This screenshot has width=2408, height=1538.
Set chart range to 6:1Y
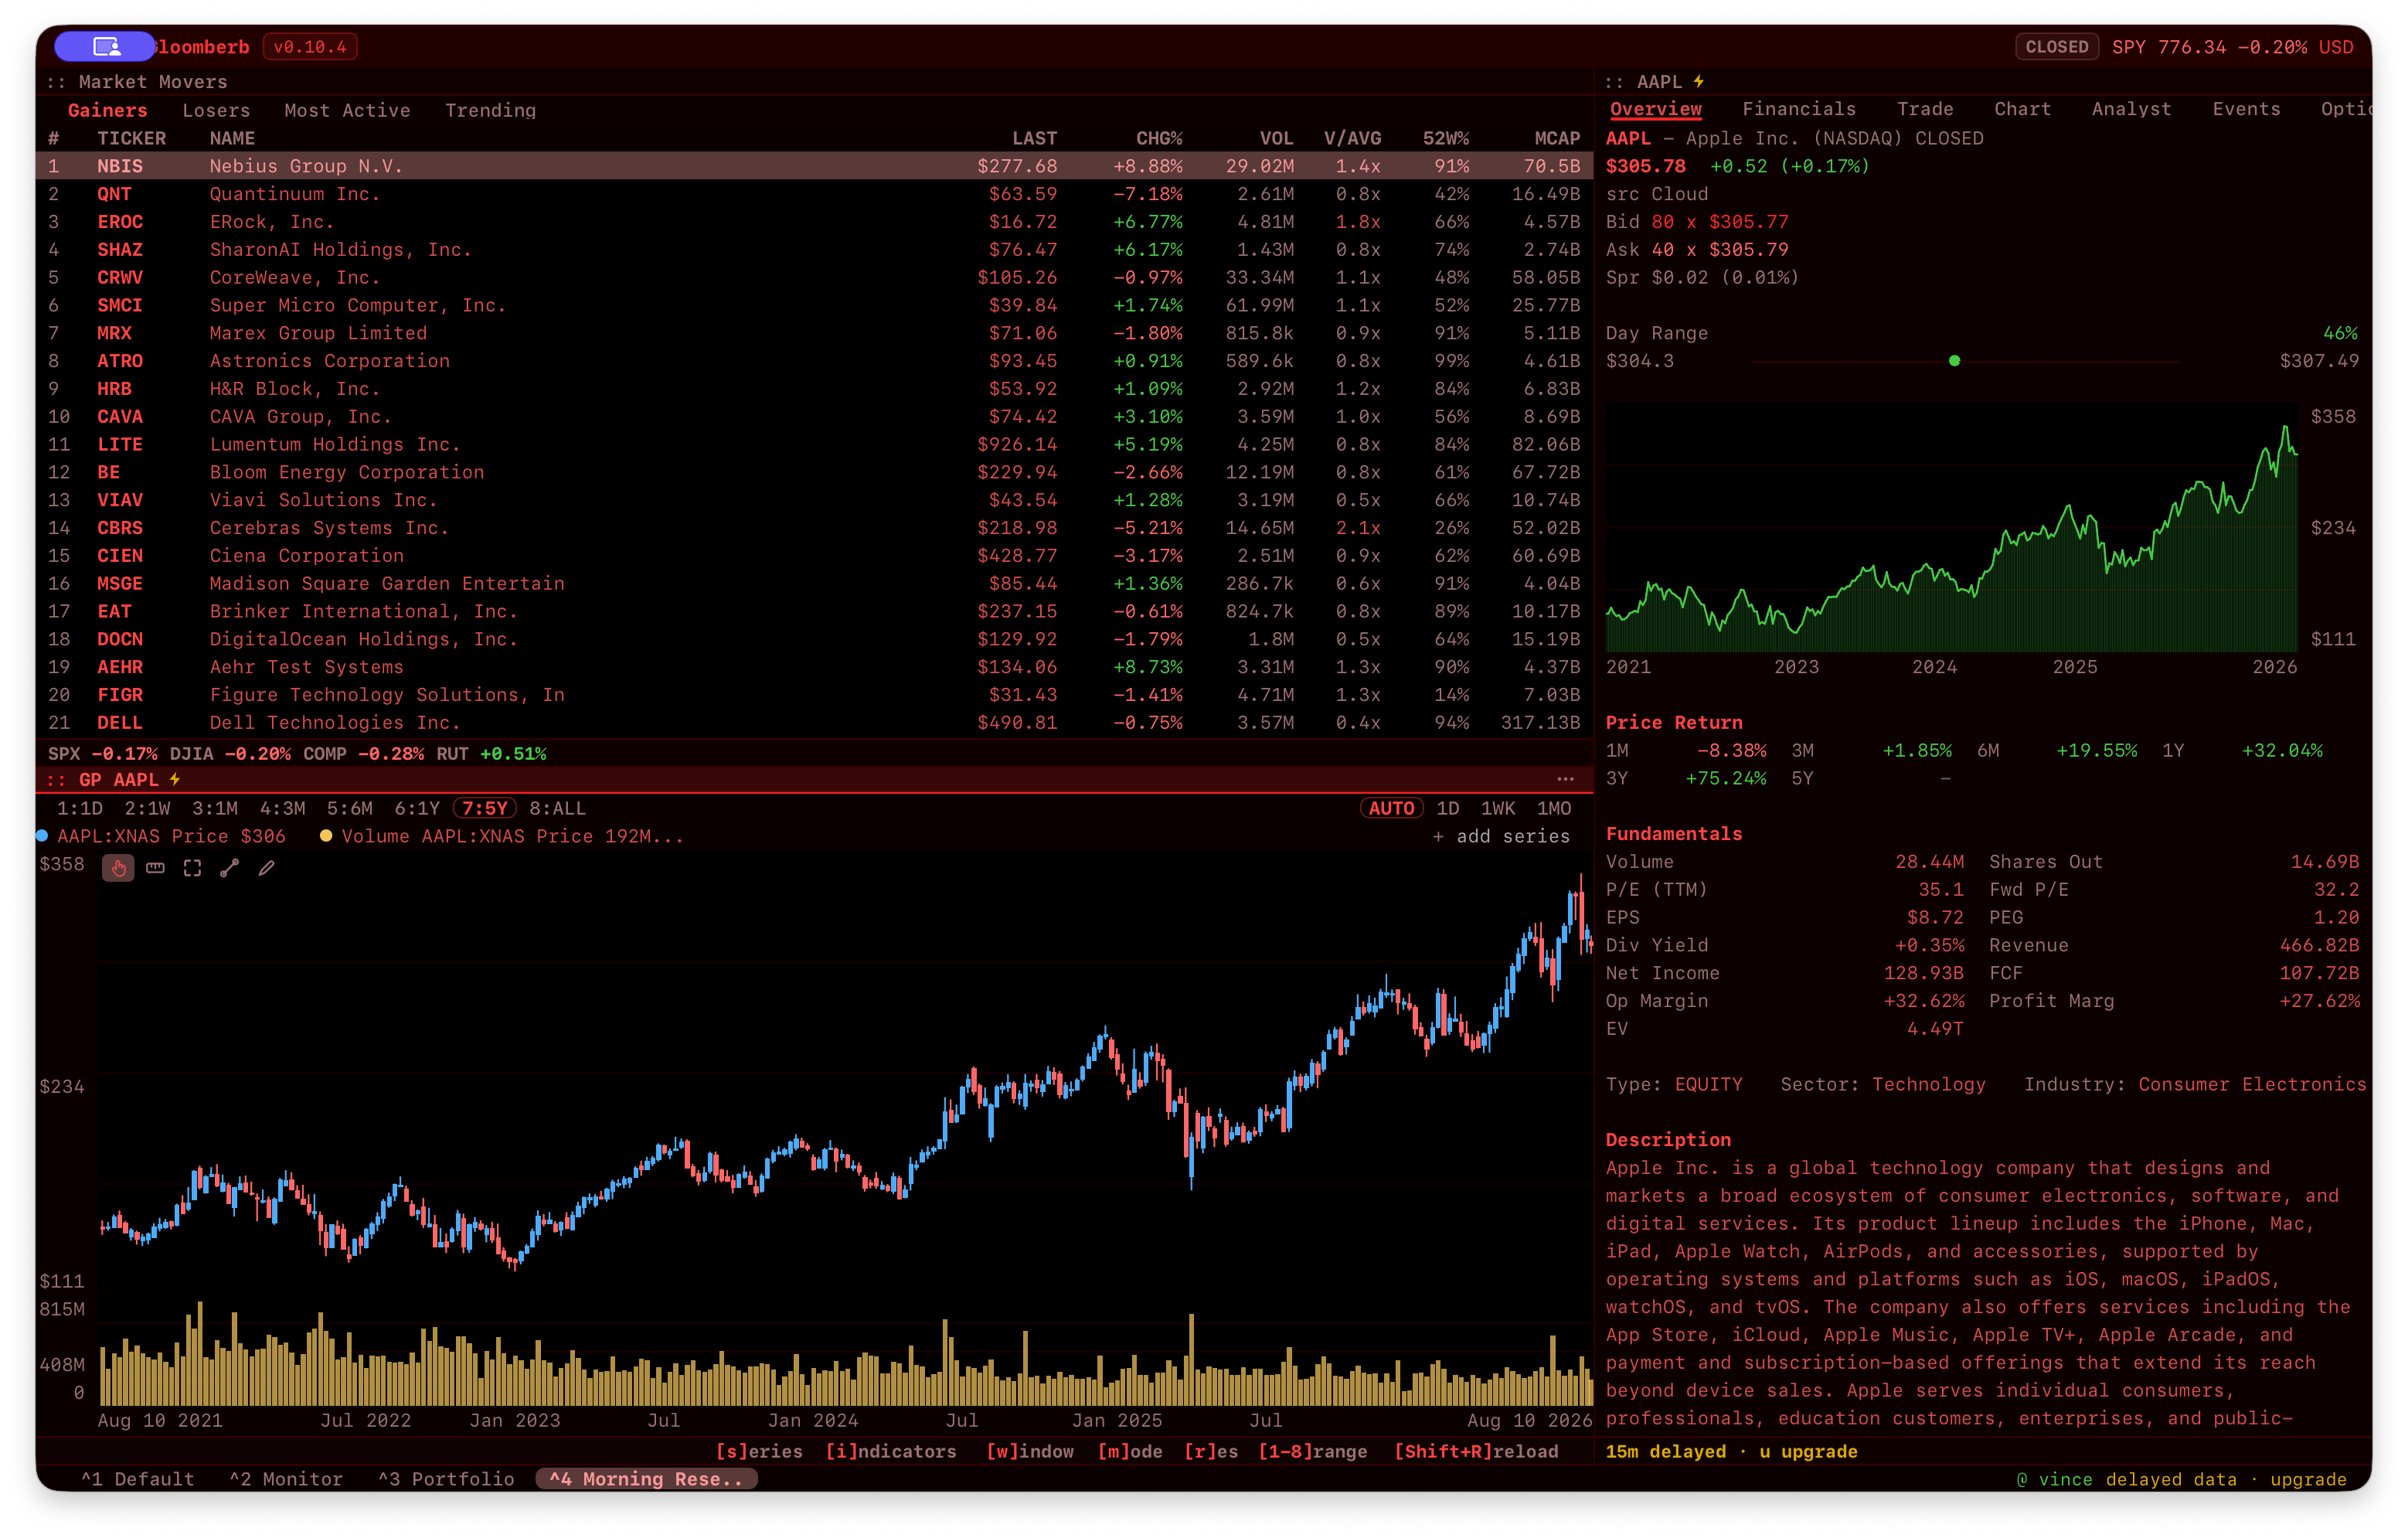pos(417,808)
